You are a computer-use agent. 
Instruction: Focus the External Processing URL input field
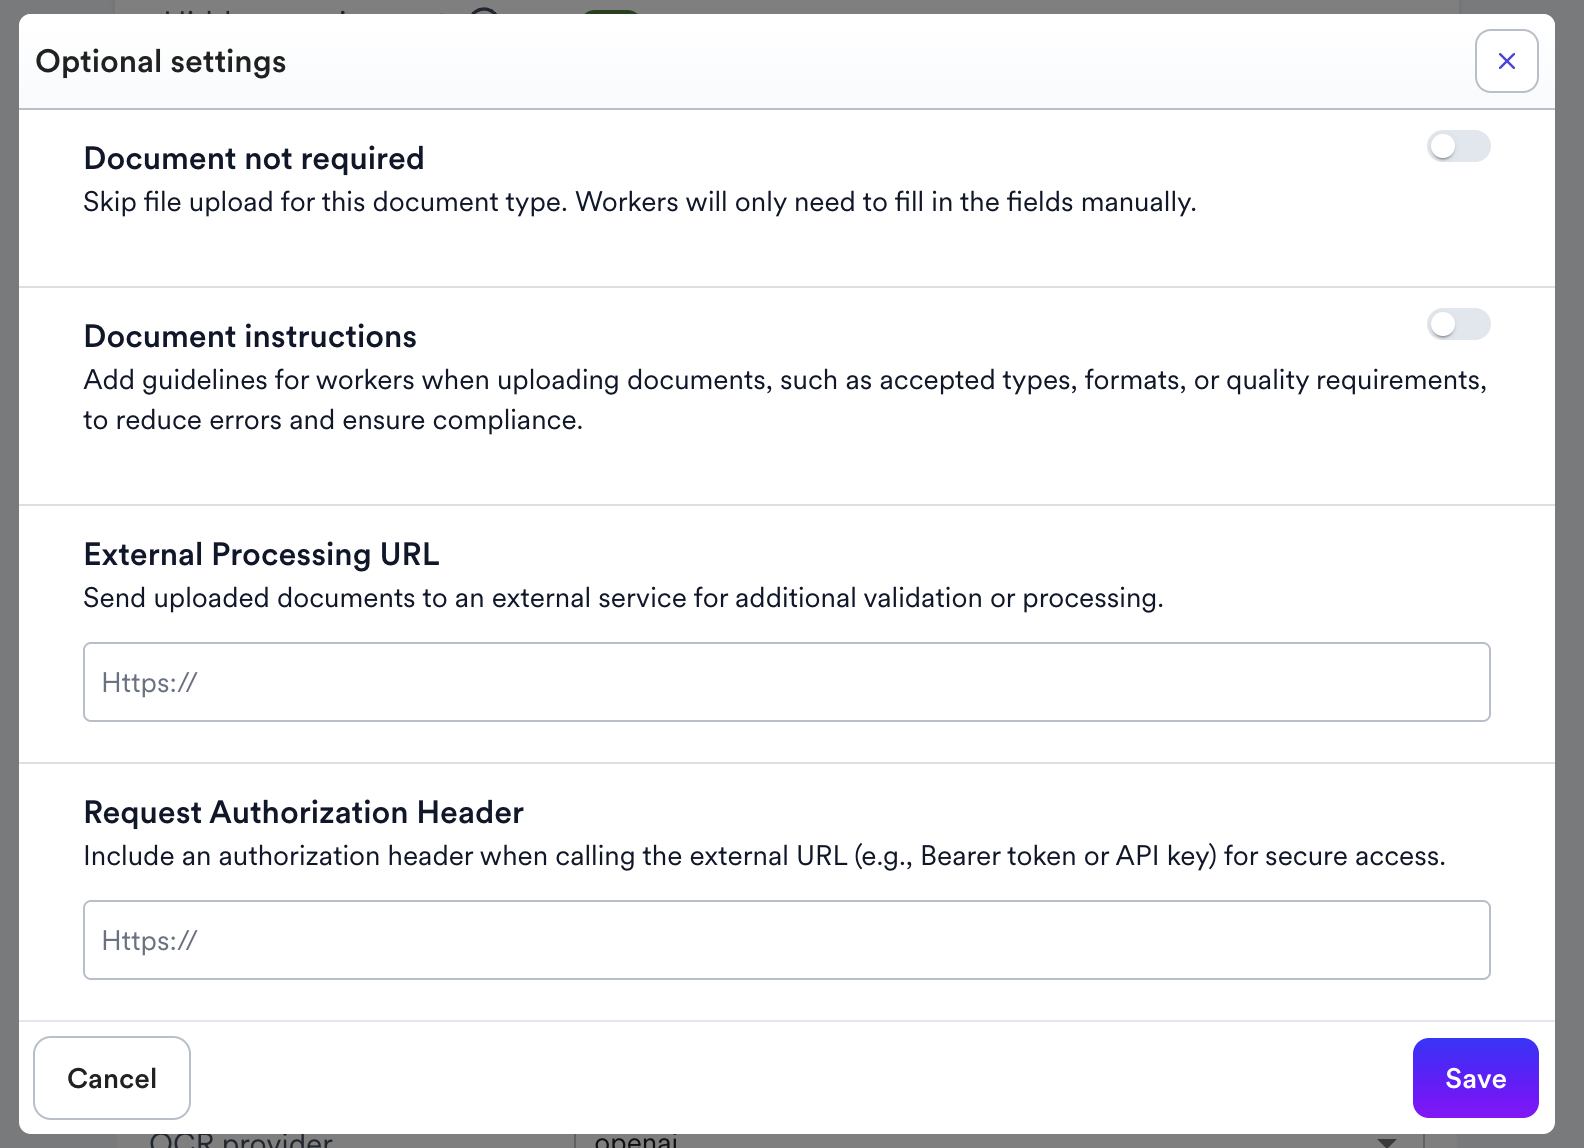(787, 682)
